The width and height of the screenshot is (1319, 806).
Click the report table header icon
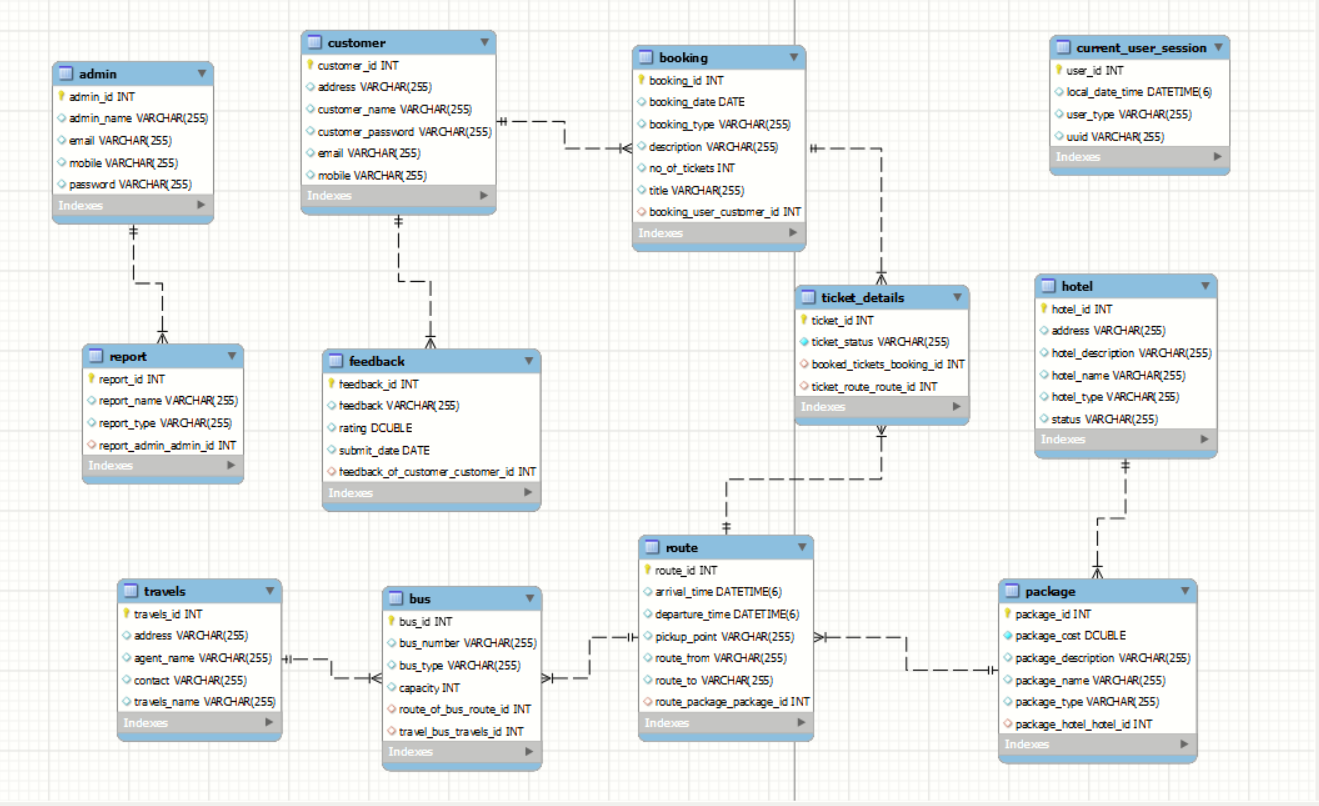coord(97,356)
